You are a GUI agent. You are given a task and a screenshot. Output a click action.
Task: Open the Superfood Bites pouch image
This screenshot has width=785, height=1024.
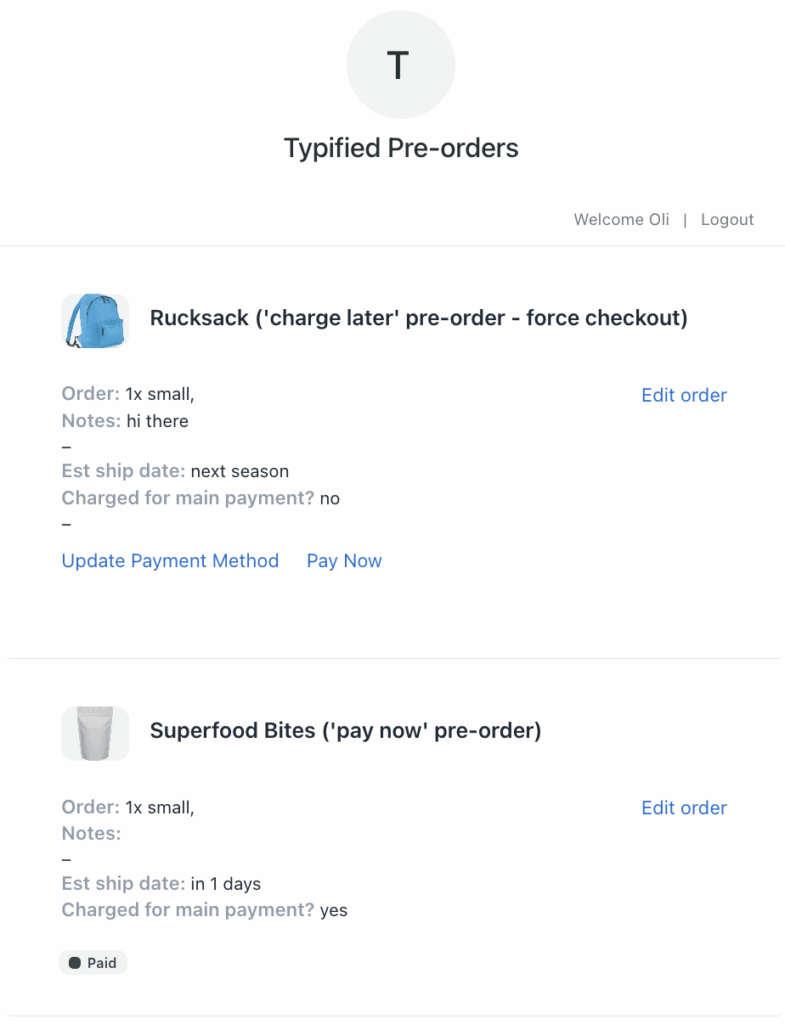coord(95,733)
